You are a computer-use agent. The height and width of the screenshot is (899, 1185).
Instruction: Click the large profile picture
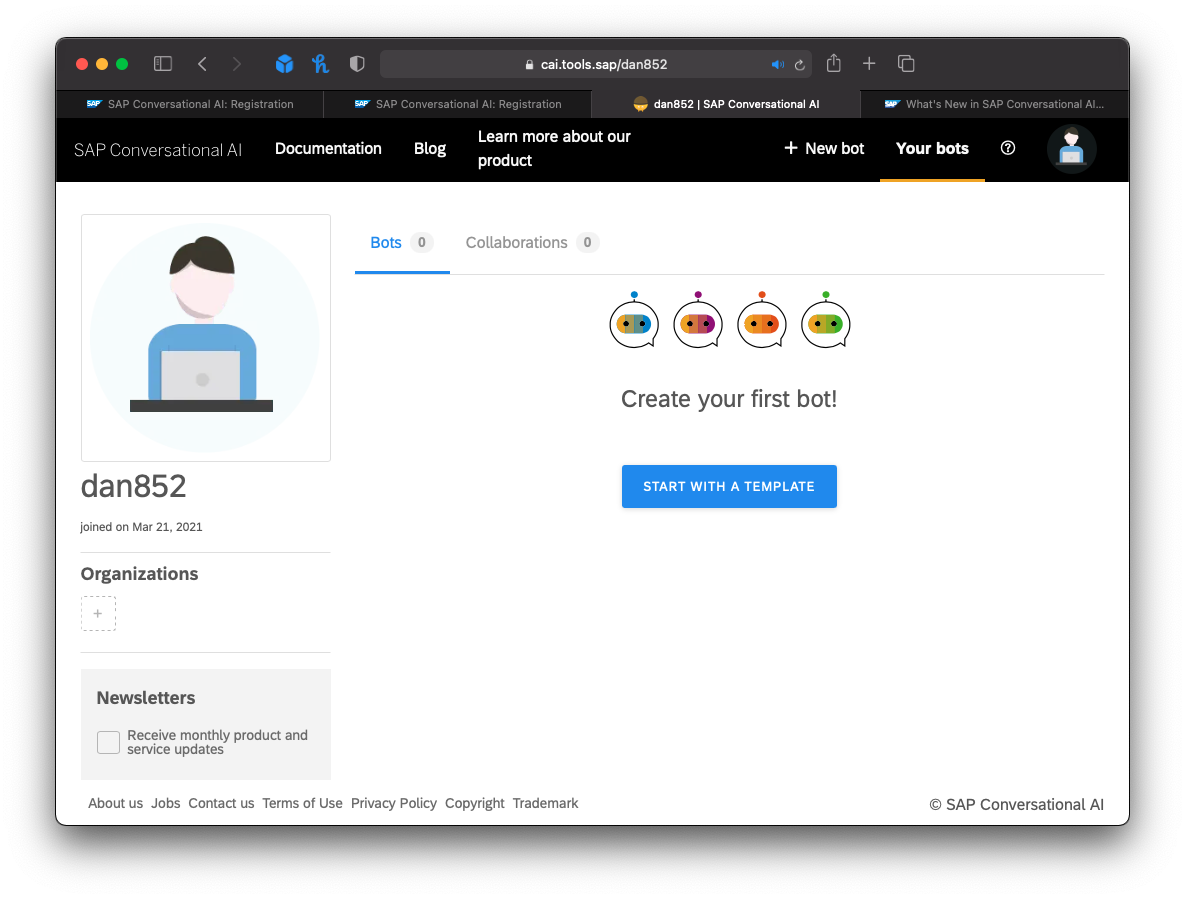(206, 338)
